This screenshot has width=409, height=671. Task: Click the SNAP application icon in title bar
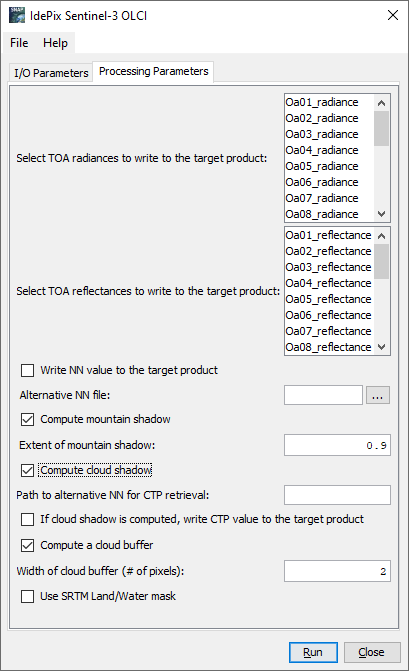tap(17, 15)
